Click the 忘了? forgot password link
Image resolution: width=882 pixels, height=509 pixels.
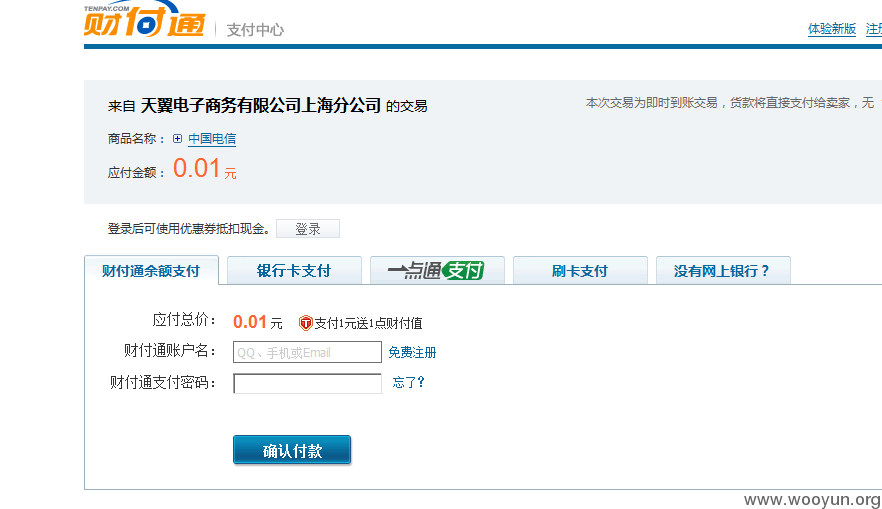[x=408, y=382]
